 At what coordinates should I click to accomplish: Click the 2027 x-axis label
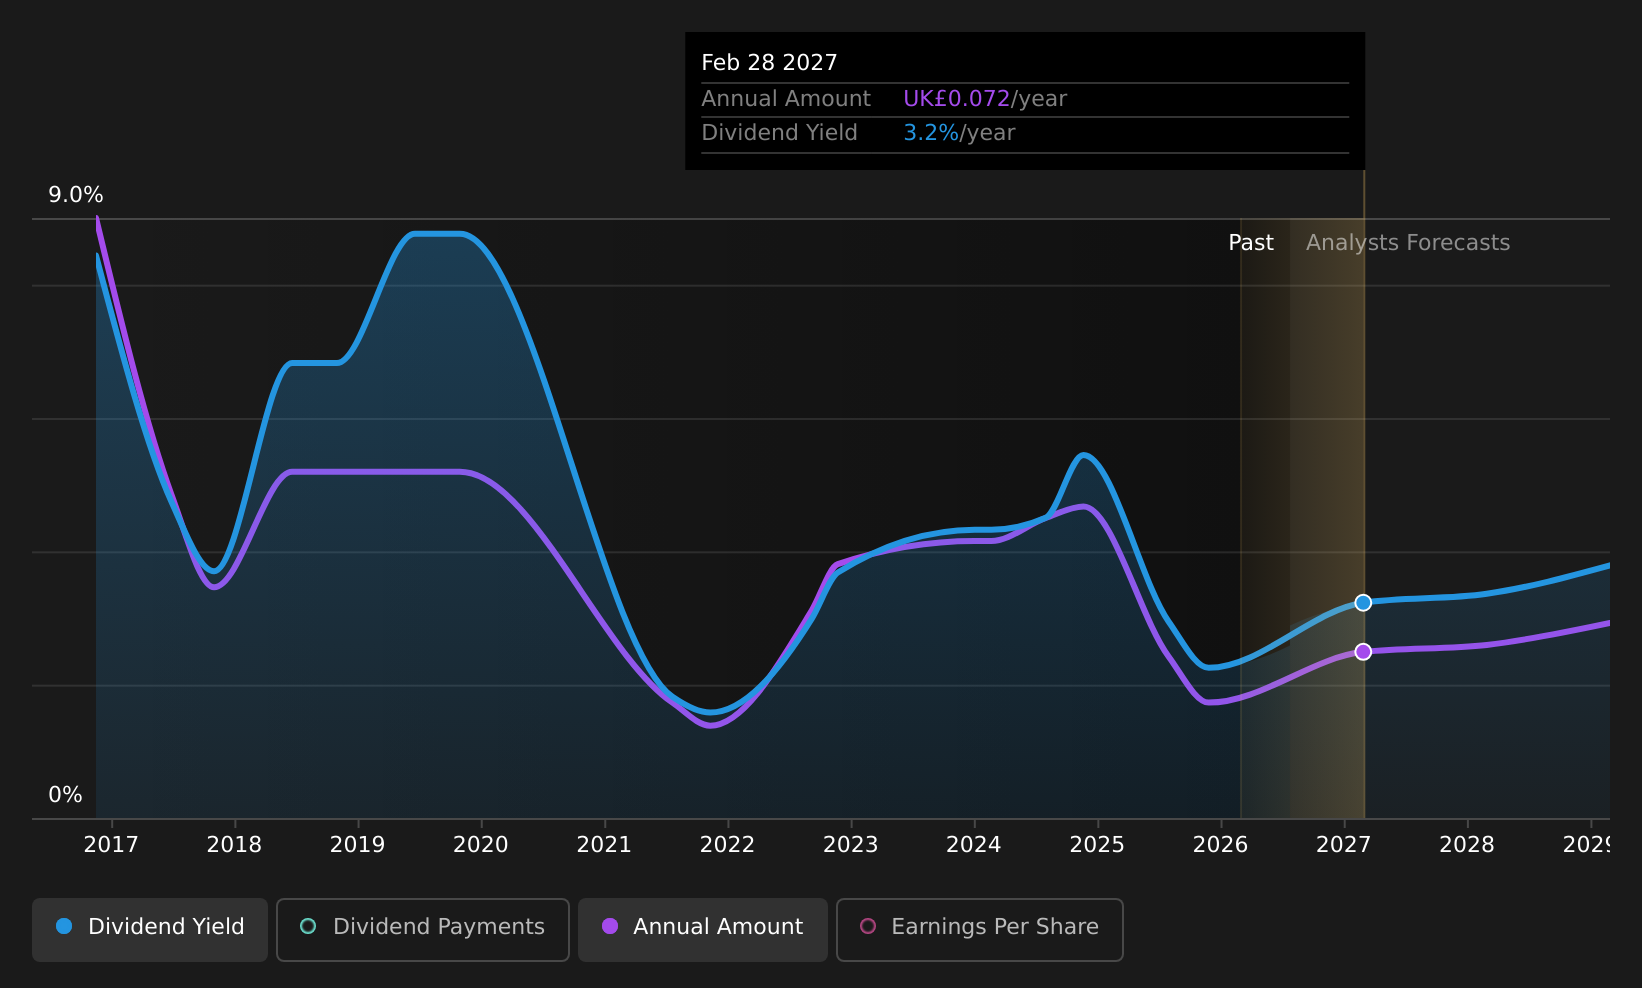coord(1343,845)
